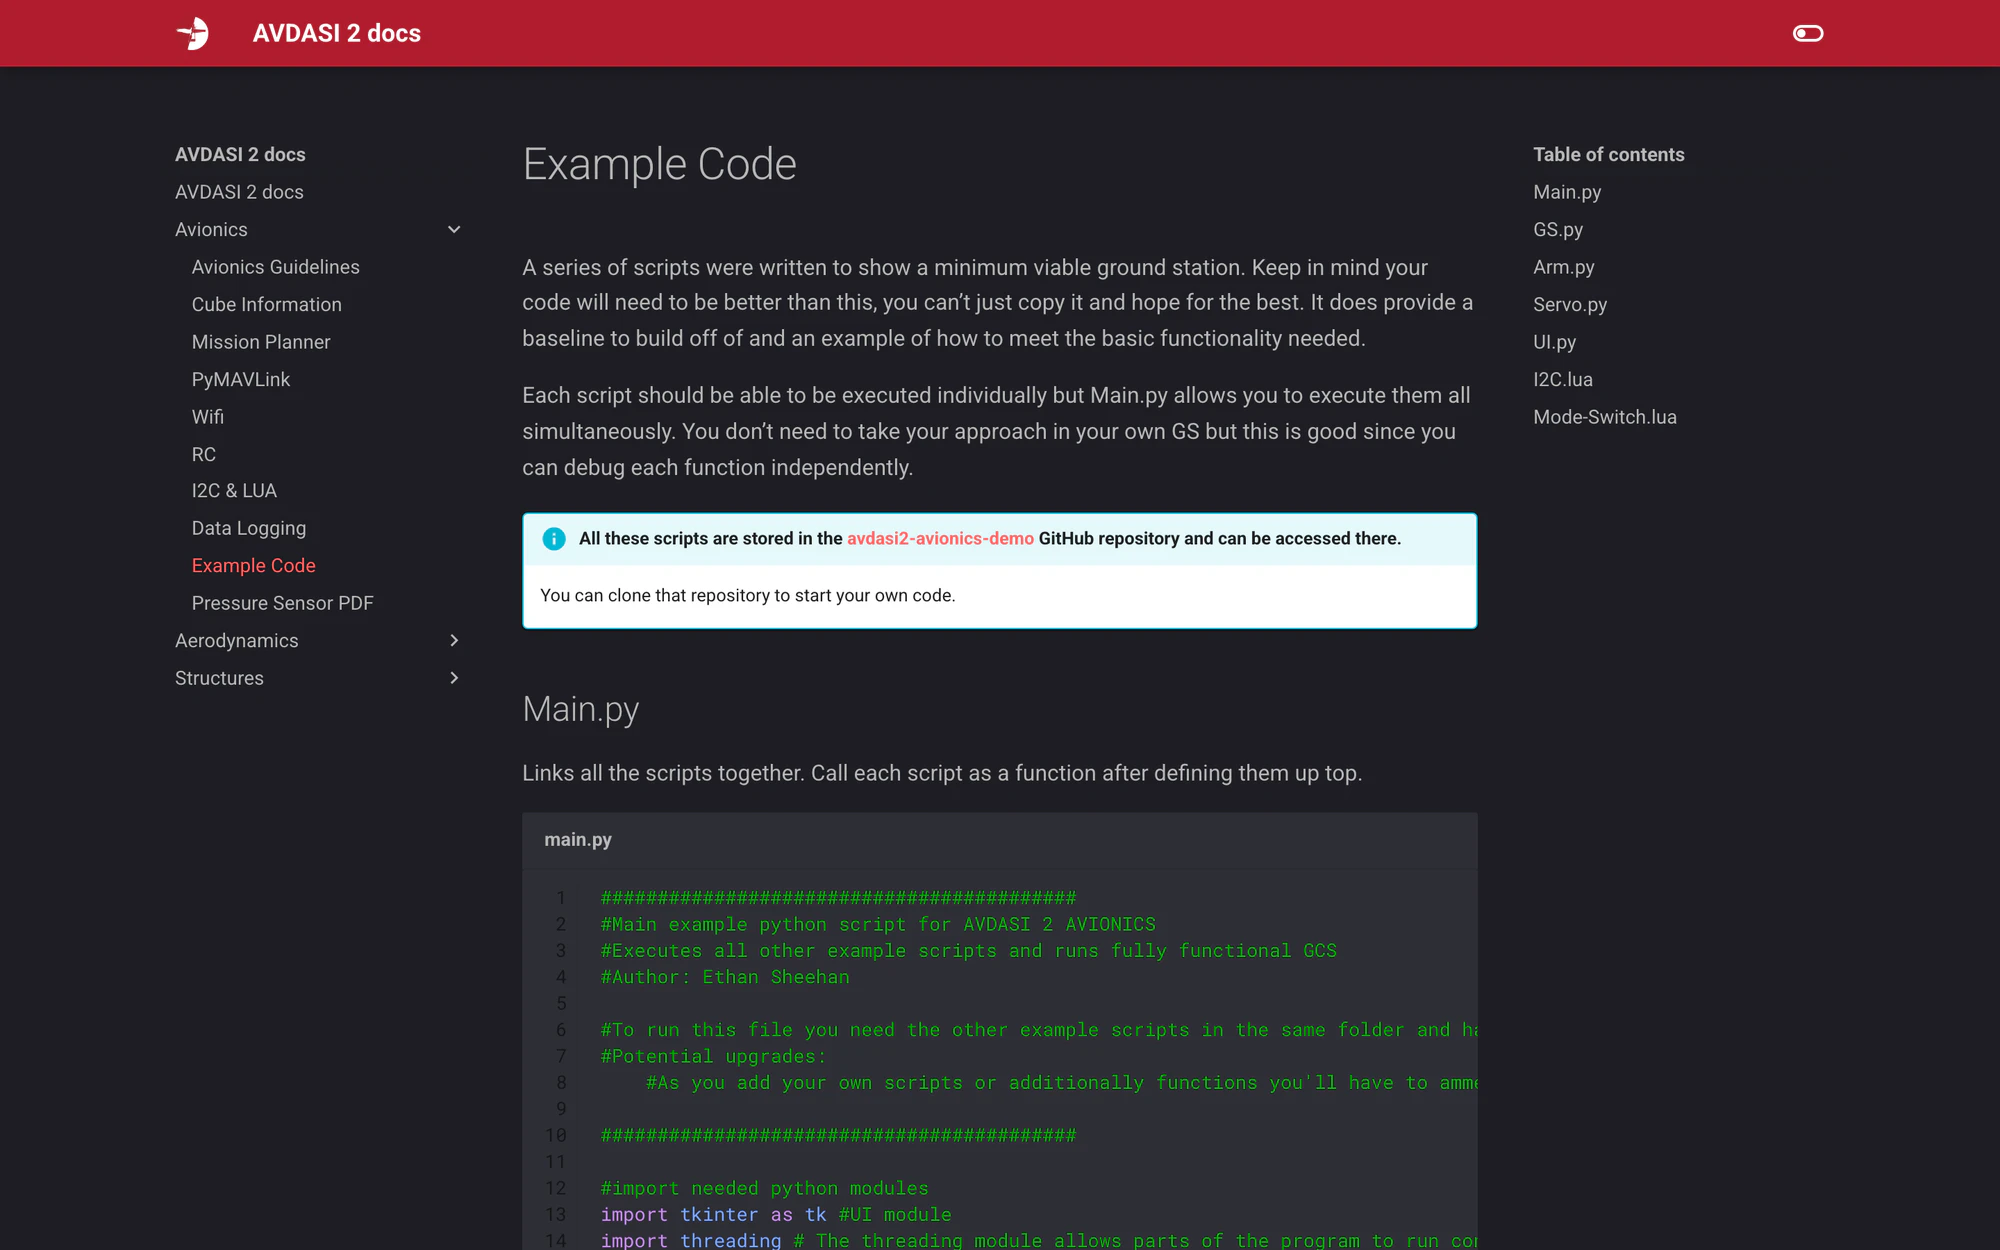Viewport: 2000px width, 1250px height.
Task: Jump to Arm.py in table of contents
Action: (x=1564, y=267)
